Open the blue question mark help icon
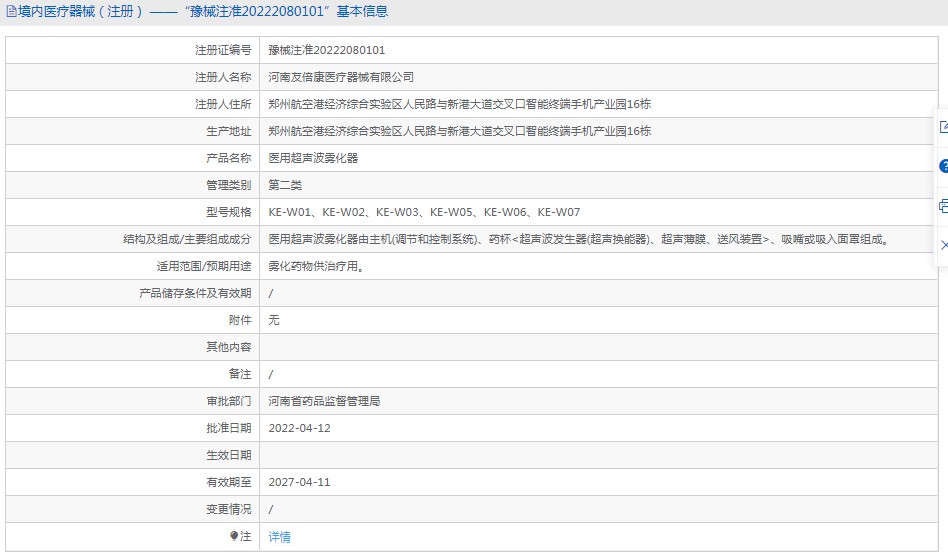This screenshot has height=557, width=948. 942,167
